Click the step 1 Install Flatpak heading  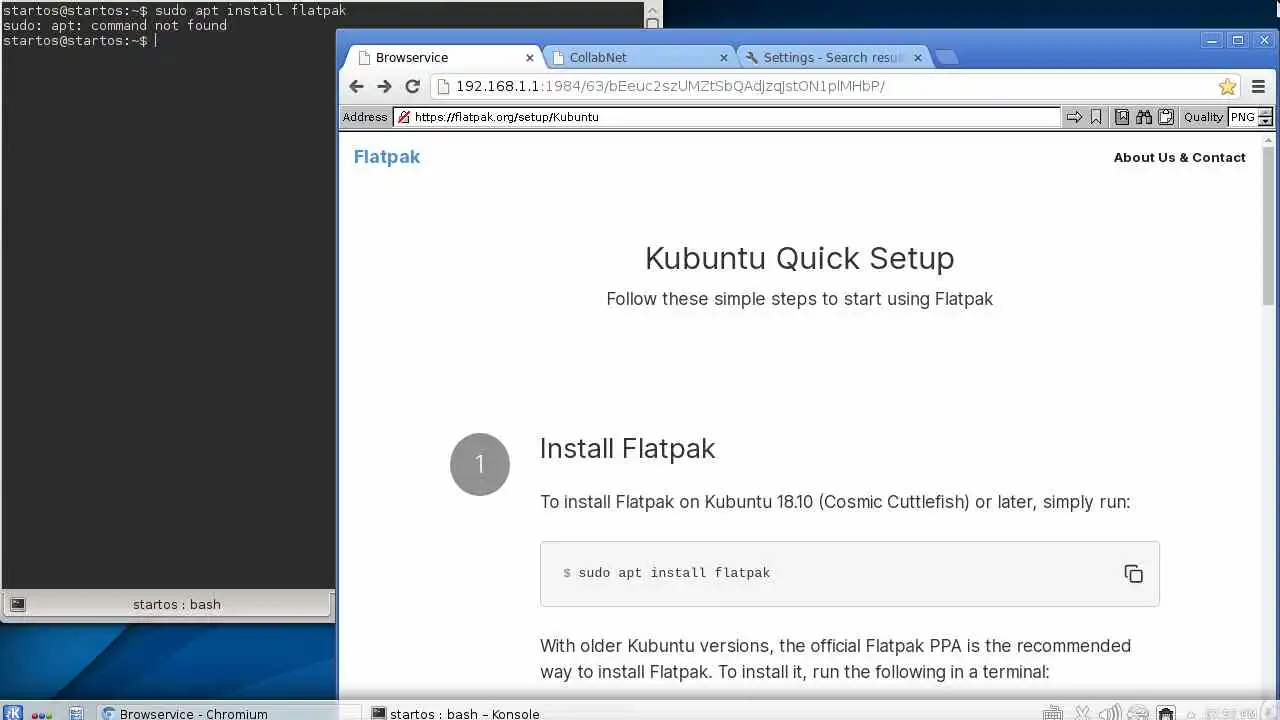pyautogui.click(x=627, y=449)
